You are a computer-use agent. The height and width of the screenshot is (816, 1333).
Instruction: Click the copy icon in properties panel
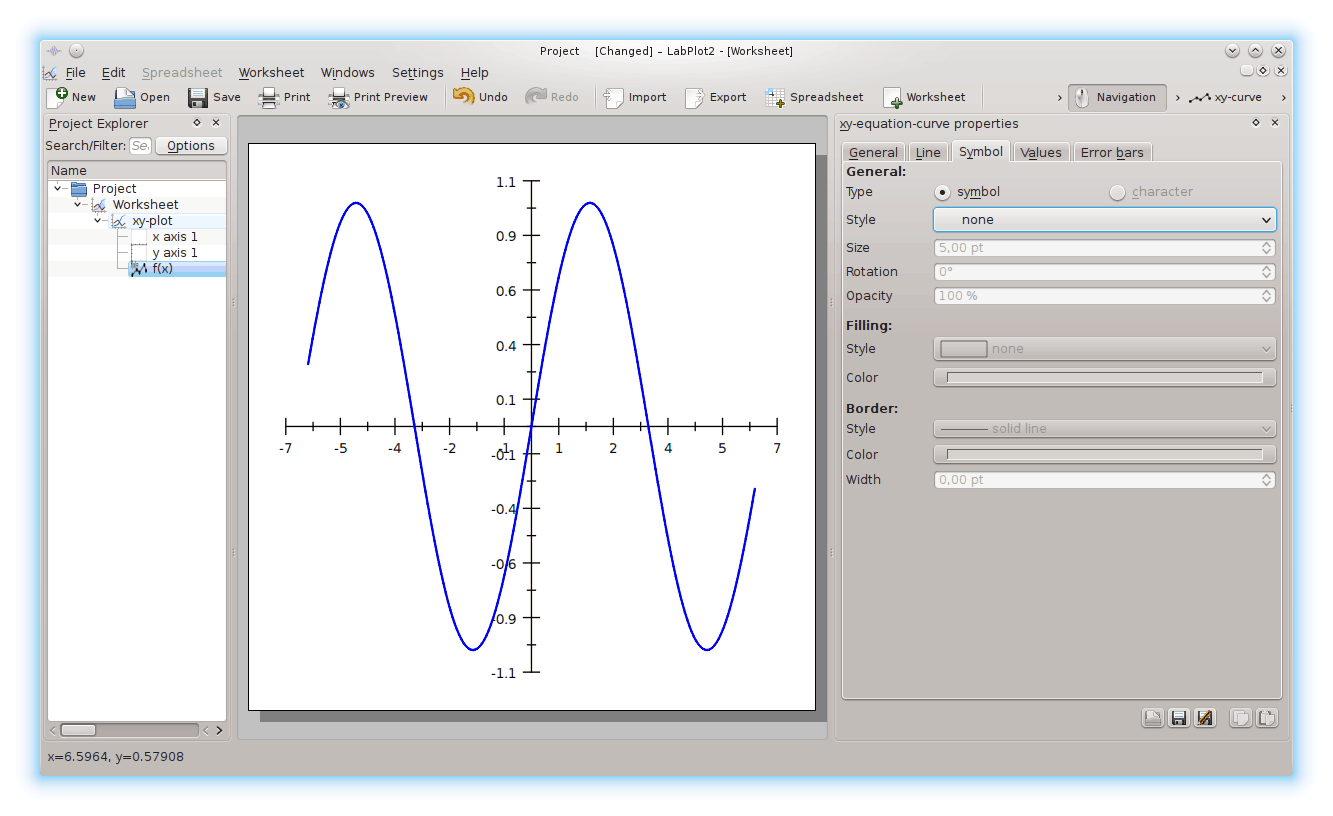coord(1240,718)
